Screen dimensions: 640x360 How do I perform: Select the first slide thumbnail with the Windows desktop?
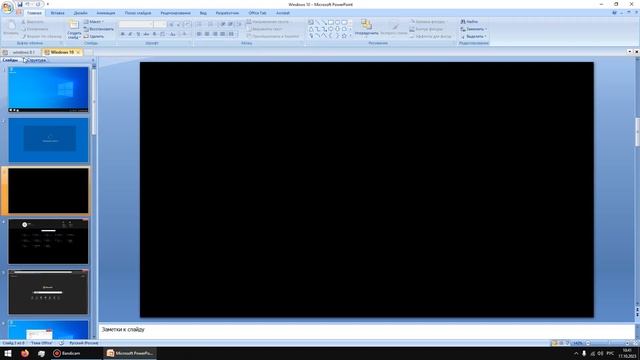coord(48,89)
